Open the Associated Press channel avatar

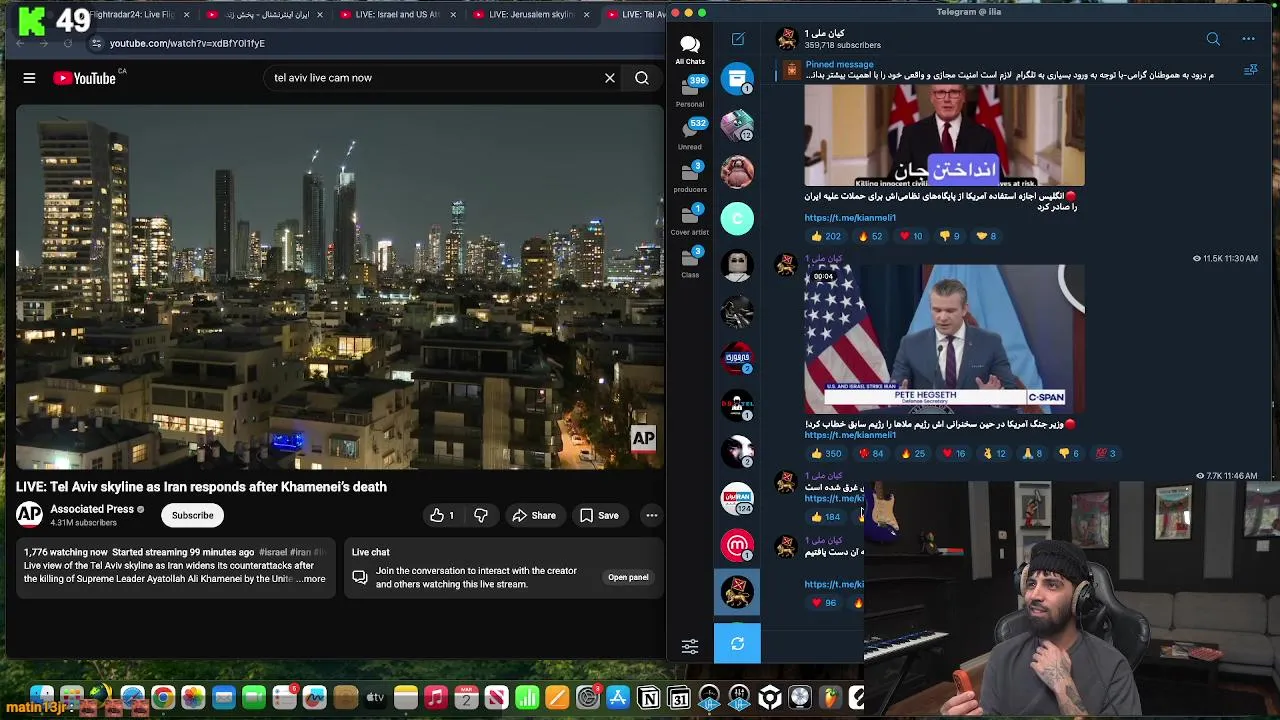[x=29, y=515]
